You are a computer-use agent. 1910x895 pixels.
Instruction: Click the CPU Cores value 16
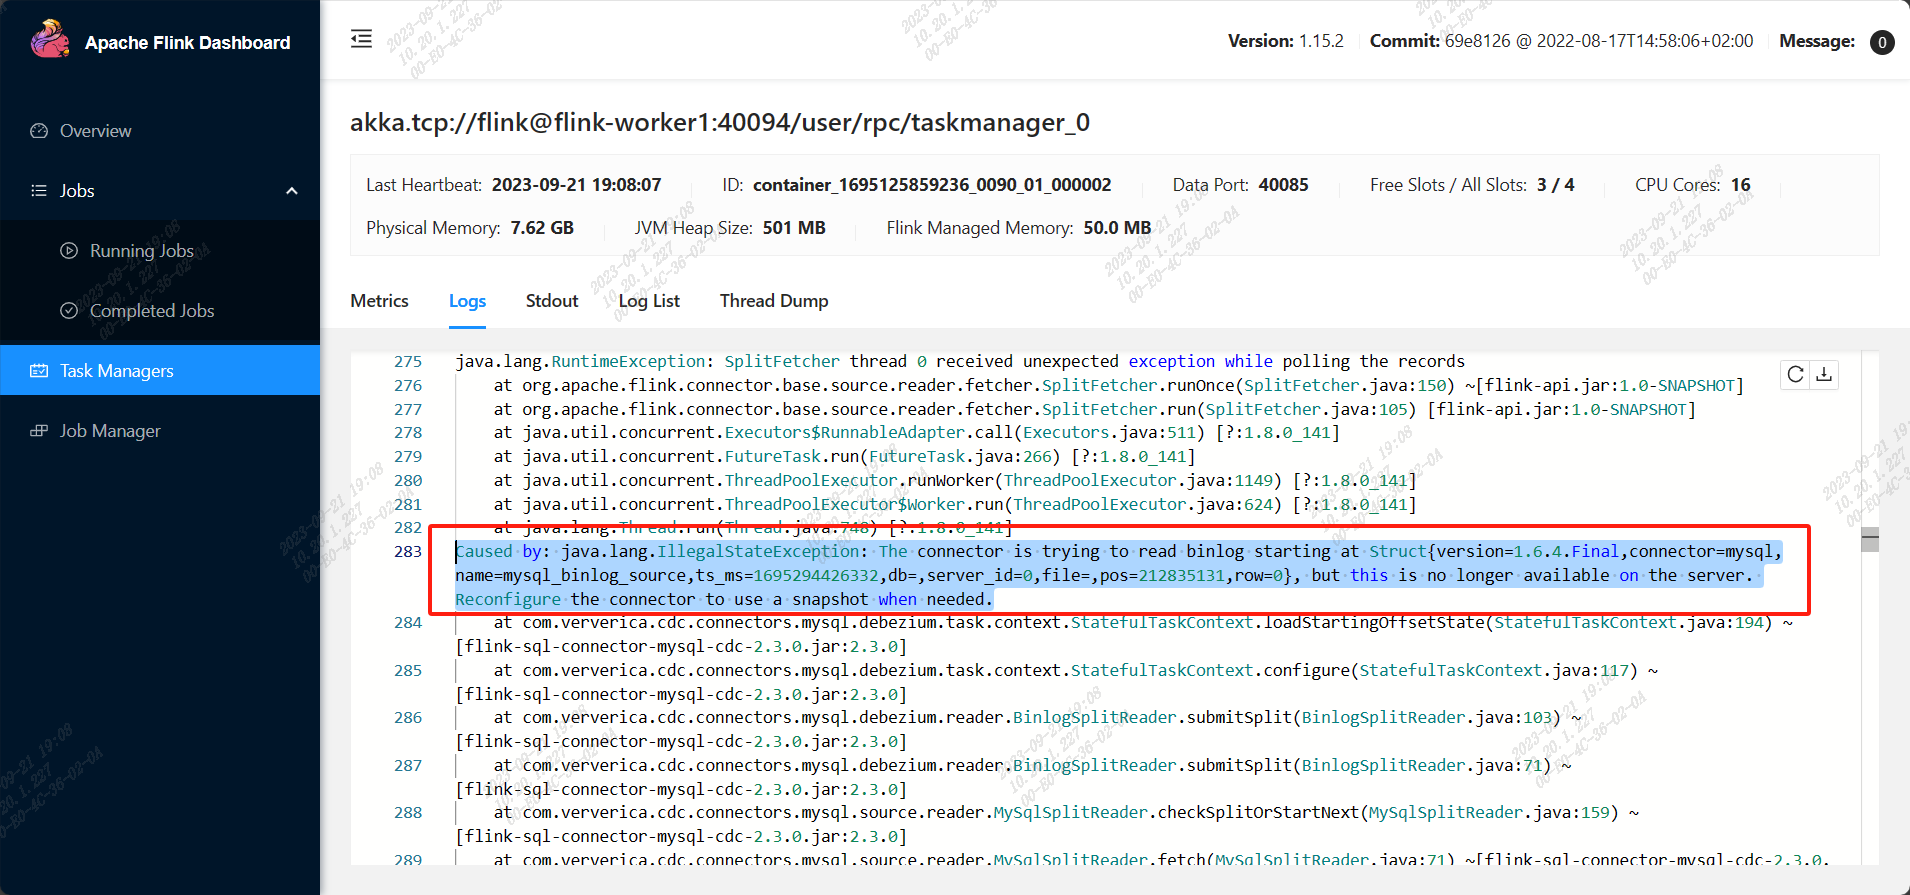click(x=1741, y=185)
